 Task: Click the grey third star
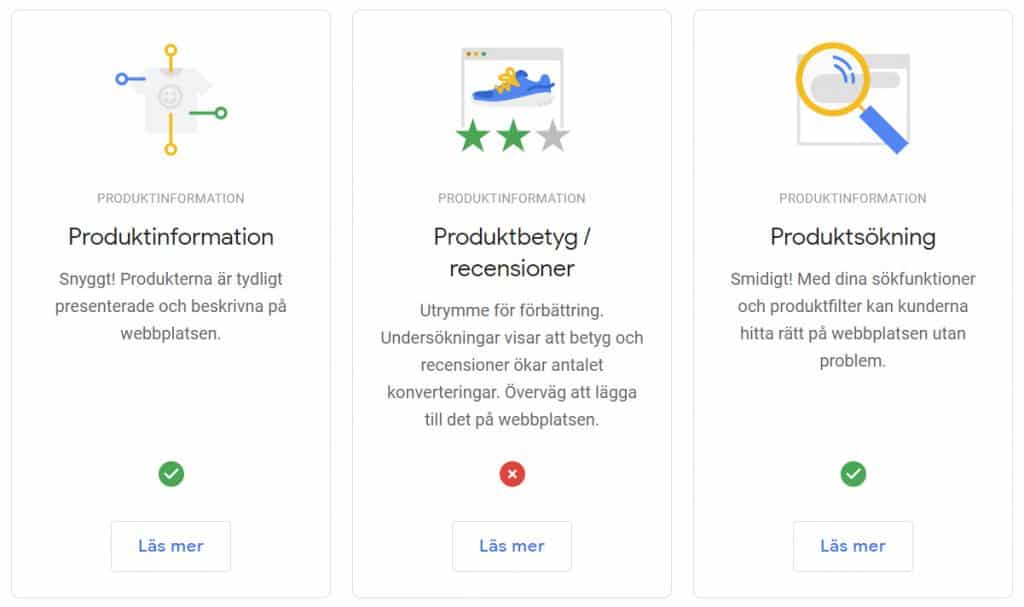[x=553, y=135]
